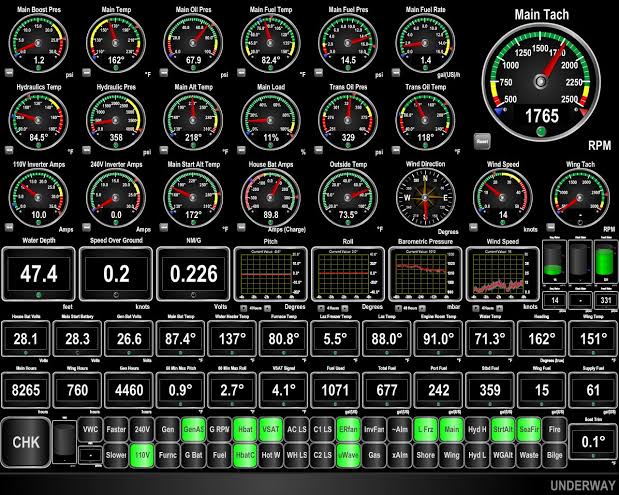Open the Main Oil Pres gauge
This screenshot has height=495, width=619.
pyautogui.click(x=193, y=43)
